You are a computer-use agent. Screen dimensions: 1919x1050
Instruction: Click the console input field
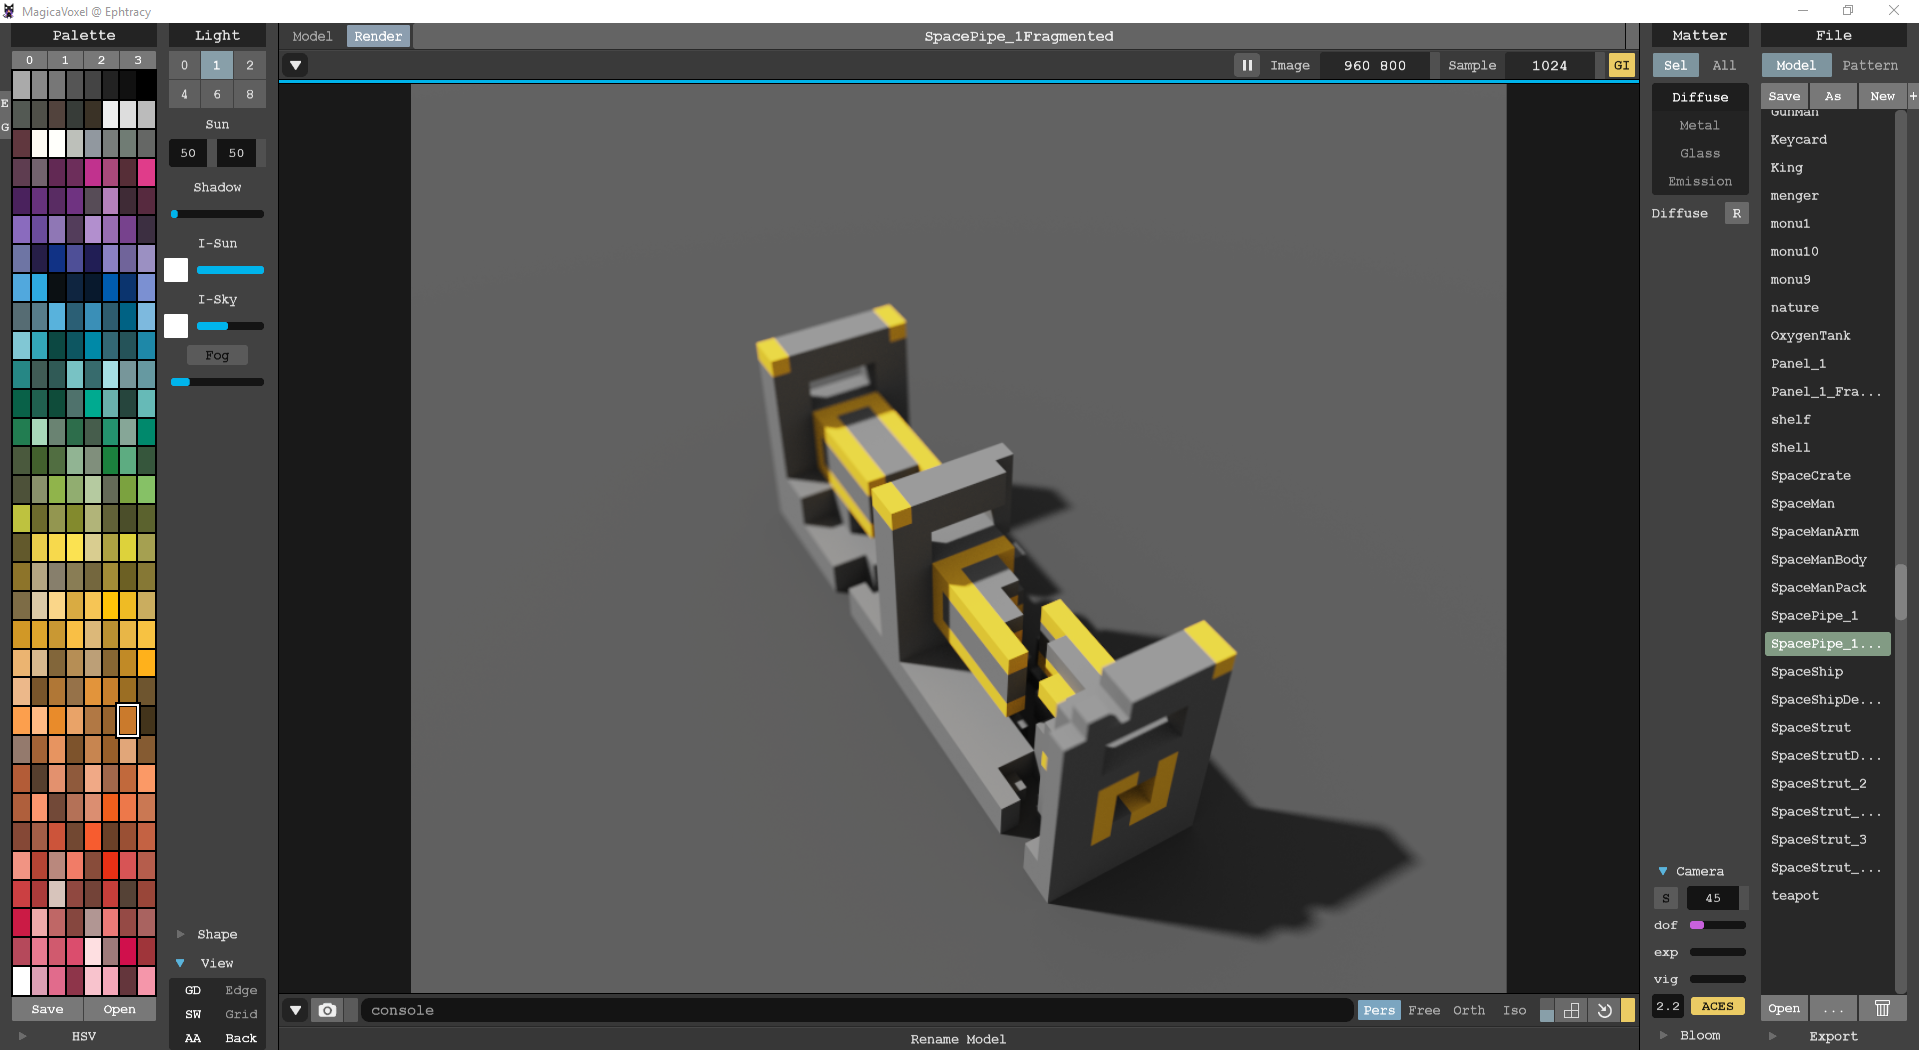click(856, 1010)
